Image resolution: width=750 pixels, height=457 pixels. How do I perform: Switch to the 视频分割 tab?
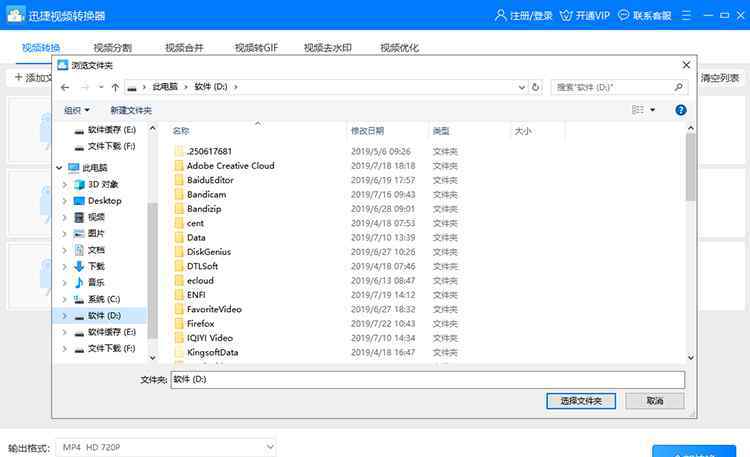pyautogui.click(x=112, y=47)
